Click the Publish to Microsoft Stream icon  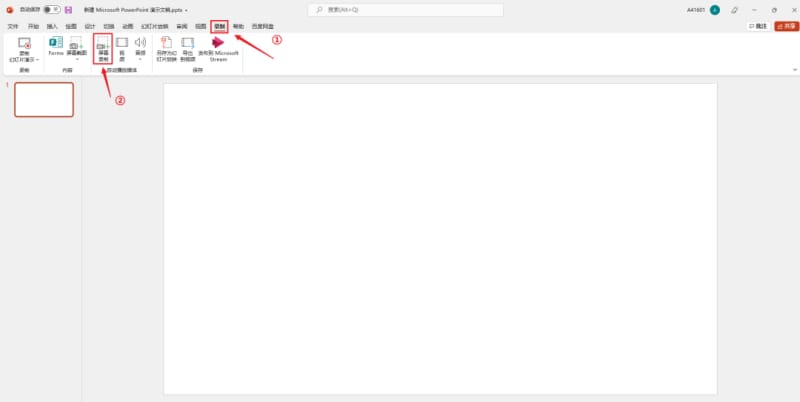click(218, 43)
